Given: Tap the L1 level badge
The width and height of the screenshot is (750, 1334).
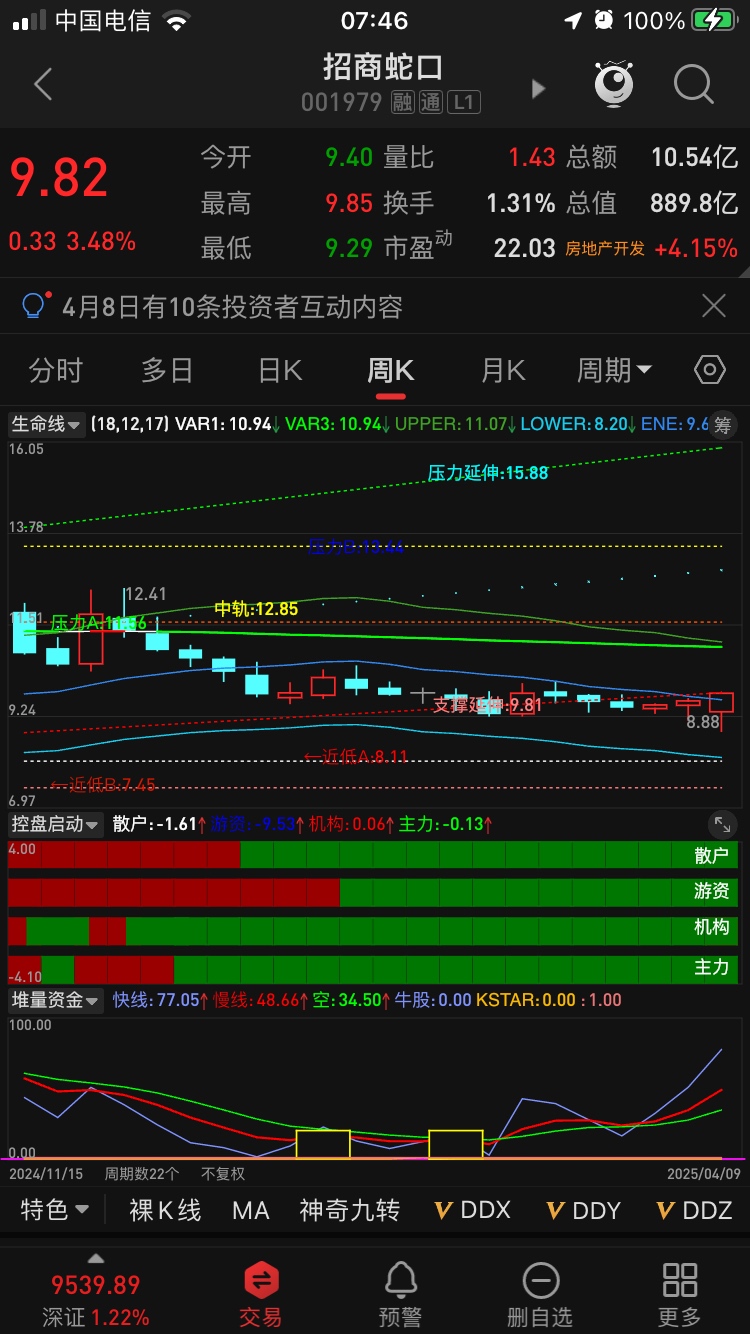Looking at the screenshot, I should pos(464,102).
